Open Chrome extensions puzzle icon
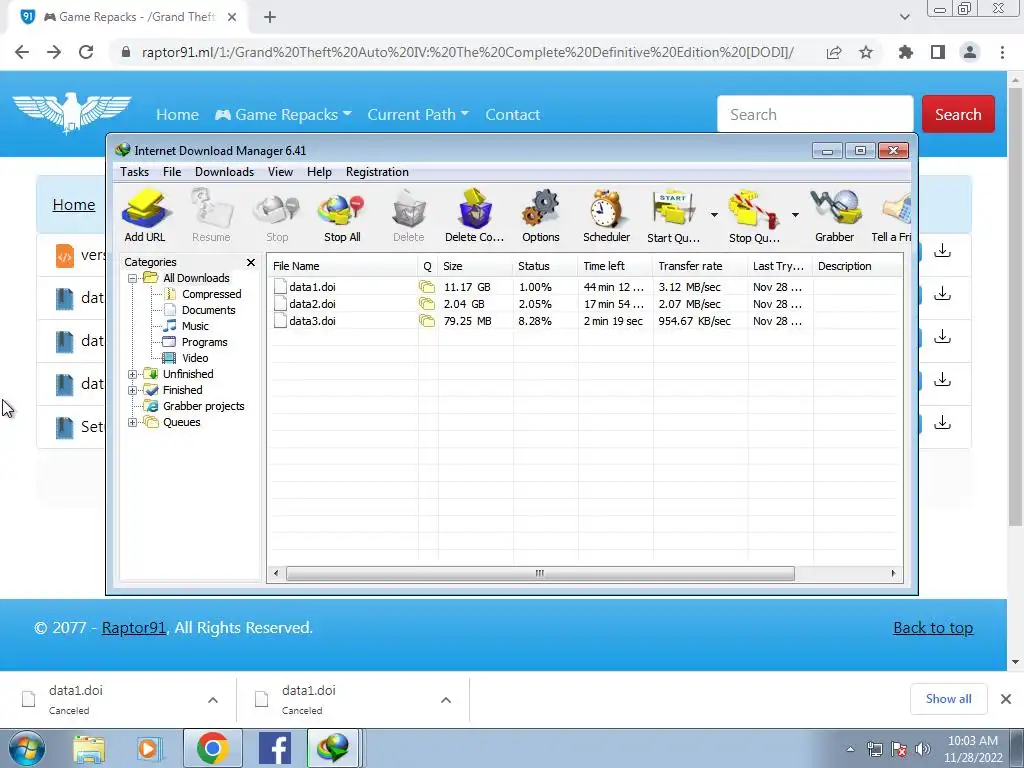The height and width of the screenshot is (768, 1024). click(x=905, y=52)
